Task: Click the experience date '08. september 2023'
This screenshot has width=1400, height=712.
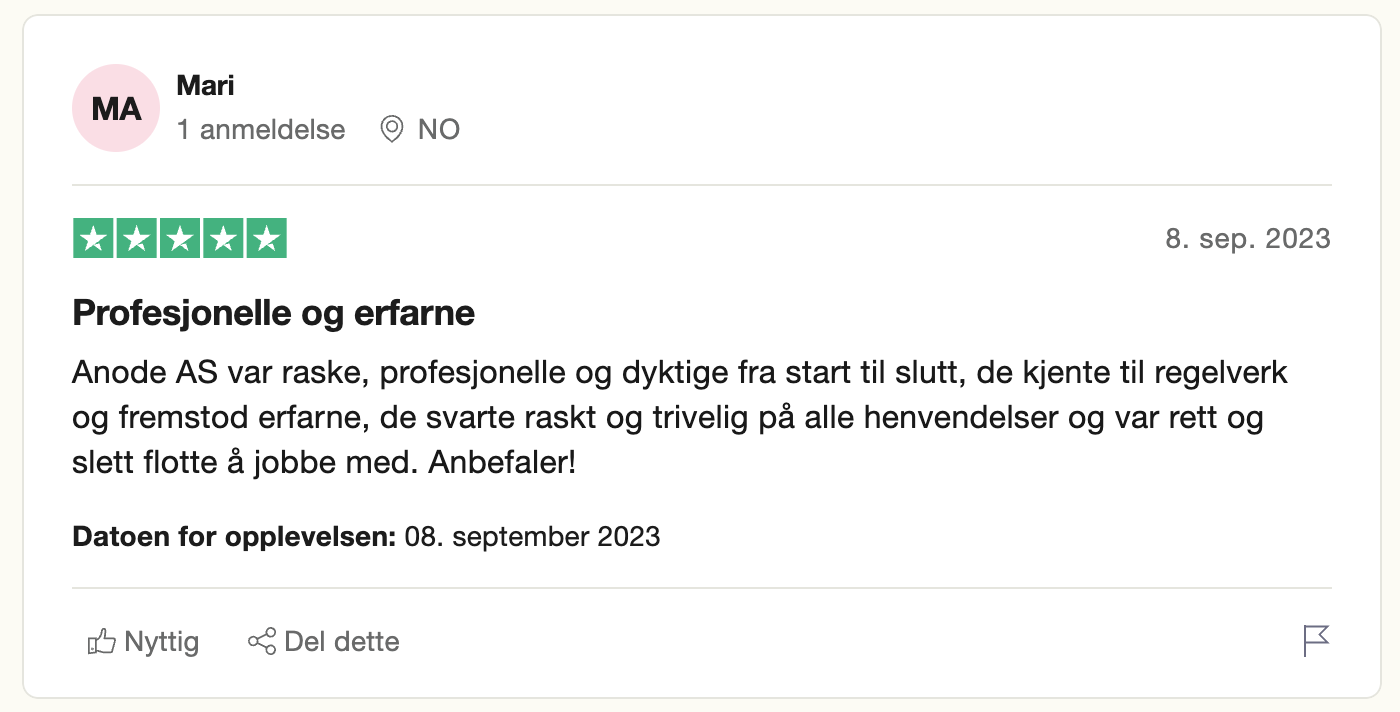Action: tap(532, 537)
